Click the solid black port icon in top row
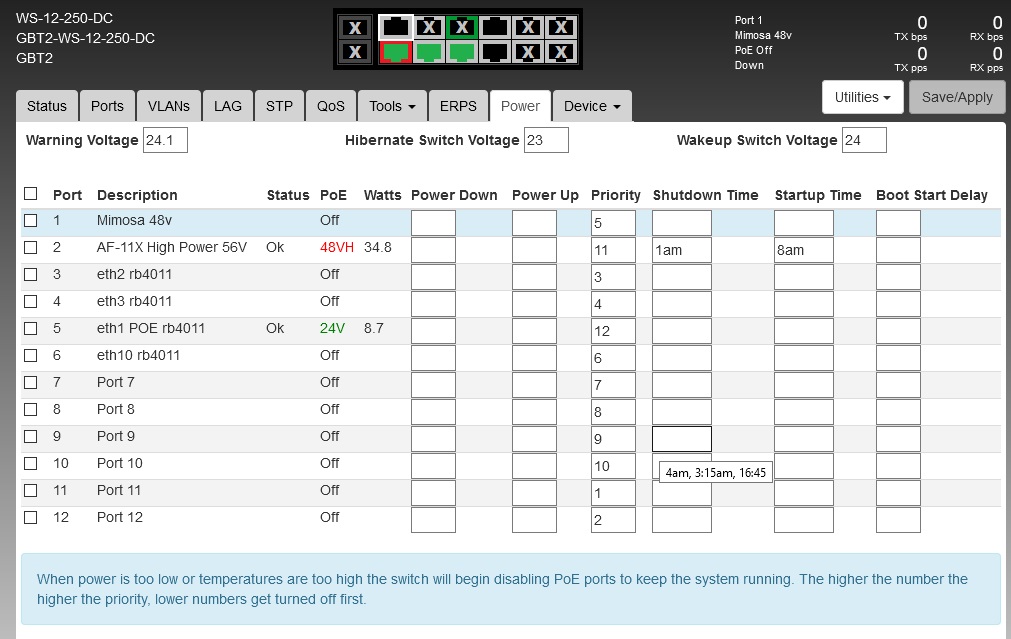 pos(495,27)
